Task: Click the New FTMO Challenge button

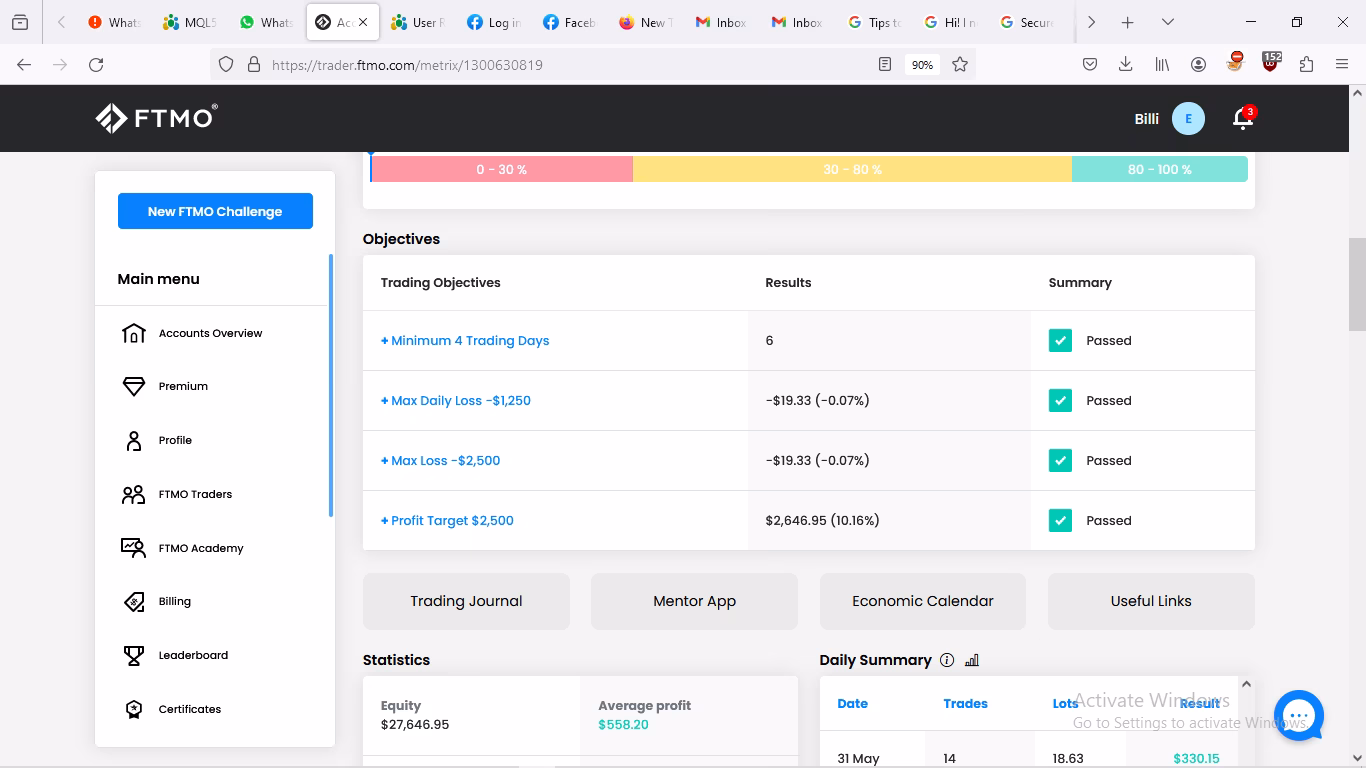Action: [x=215, y=211]
